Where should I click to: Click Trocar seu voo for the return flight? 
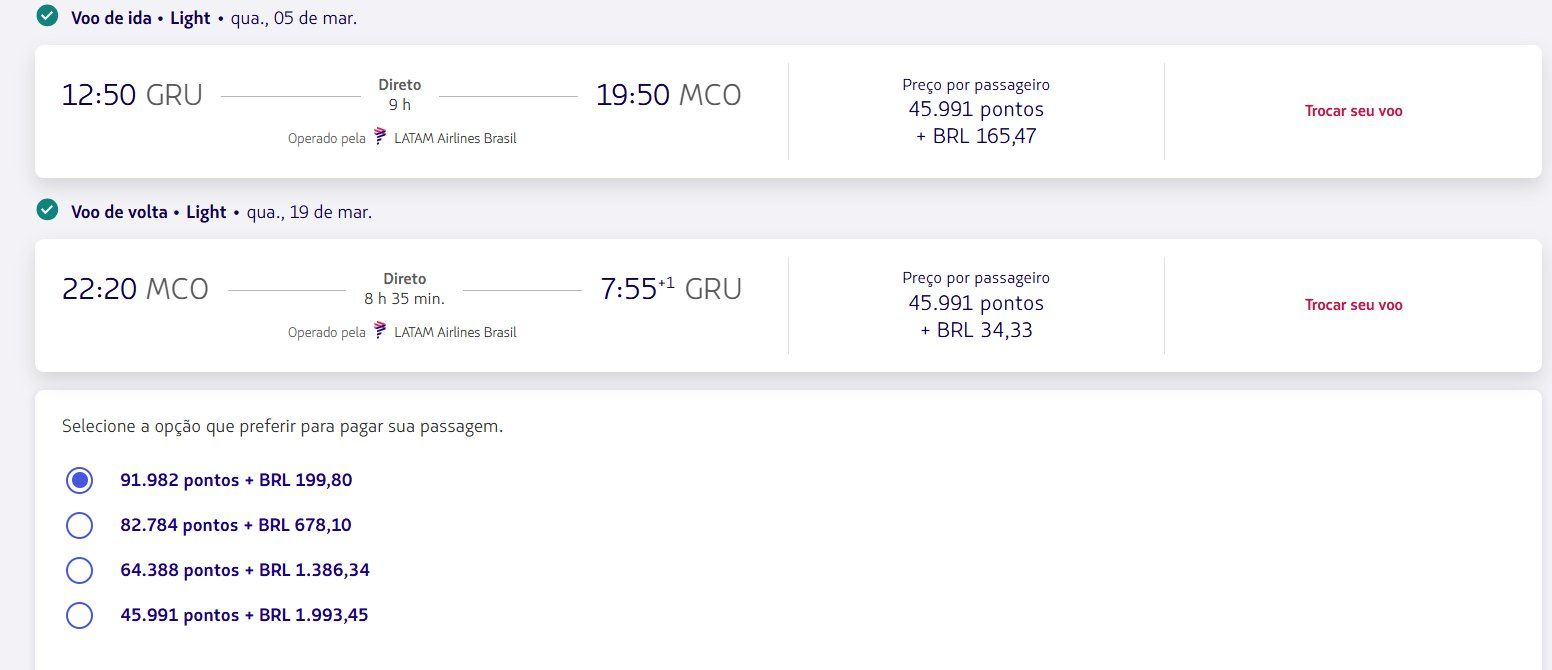1353,305
